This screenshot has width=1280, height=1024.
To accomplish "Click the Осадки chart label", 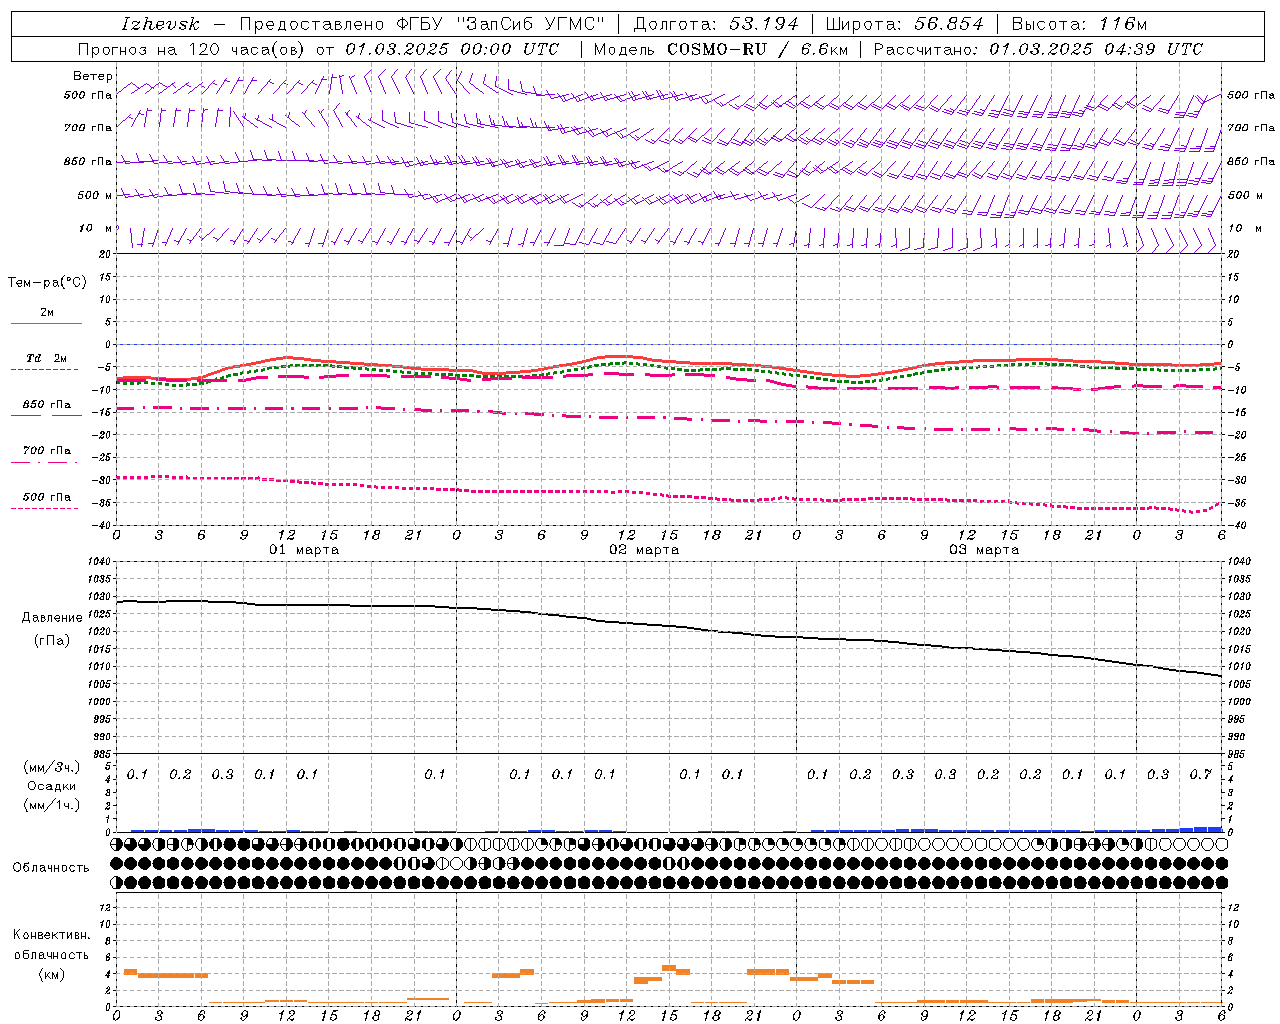I will coord(52,786).
